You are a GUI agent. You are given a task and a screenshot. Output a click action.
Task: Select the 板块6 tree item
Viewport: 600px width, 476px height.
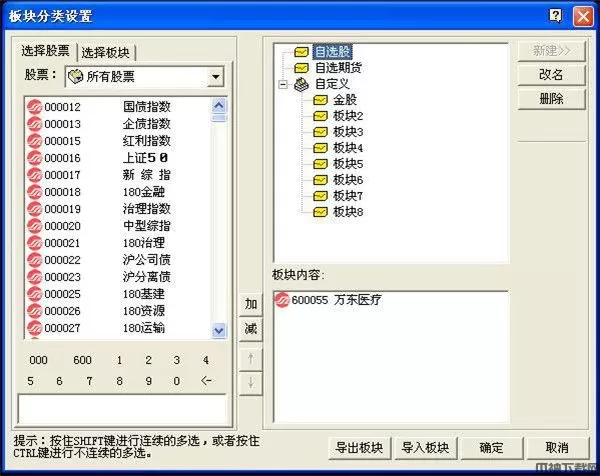(x=347, y=180)
